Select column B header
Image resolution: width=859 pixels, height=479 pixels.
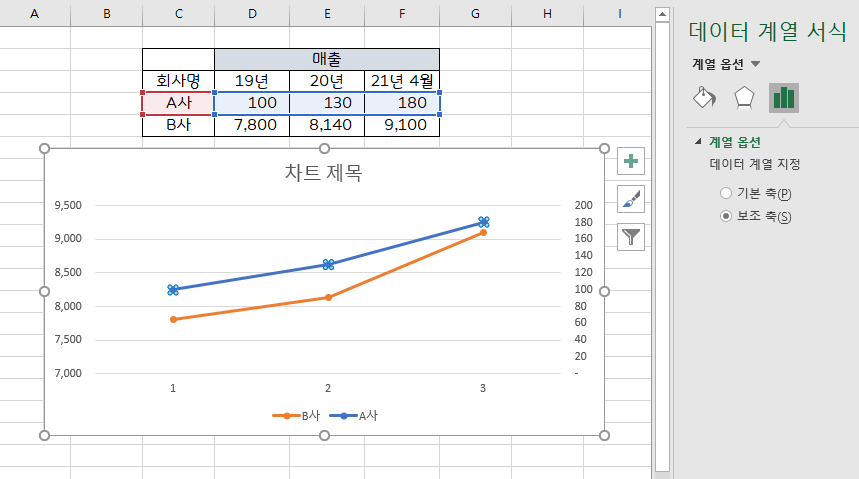[107, 14]
